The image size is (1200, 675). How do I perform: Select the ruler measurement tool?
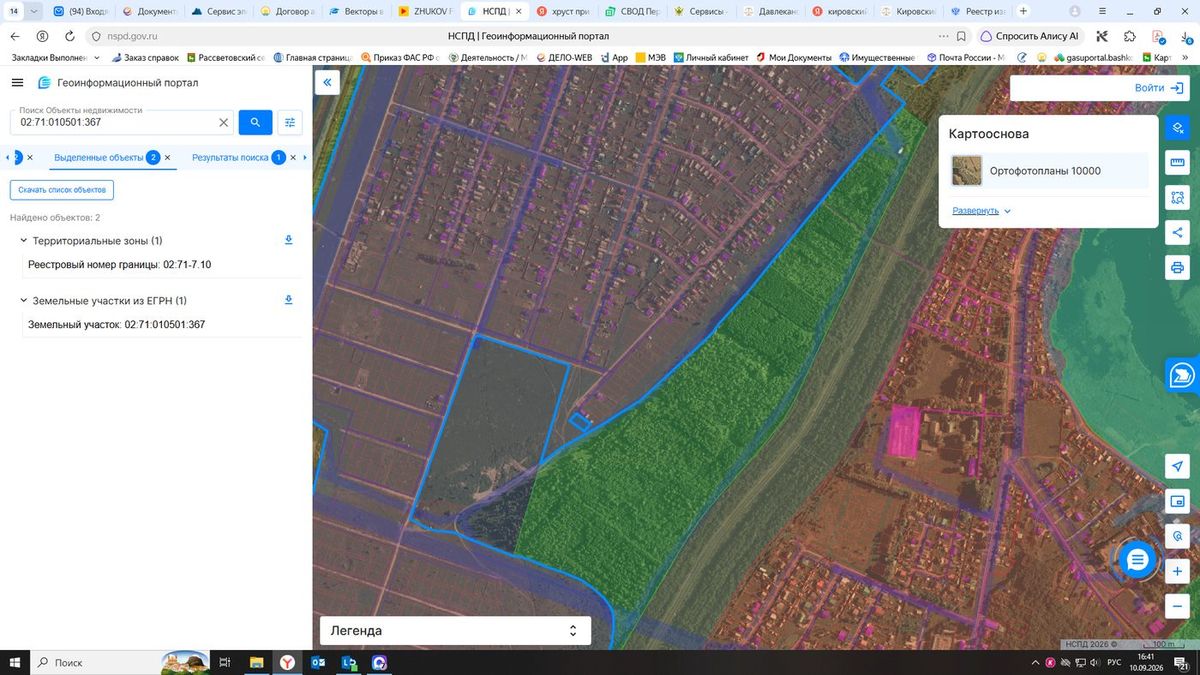click(1178, 163)
